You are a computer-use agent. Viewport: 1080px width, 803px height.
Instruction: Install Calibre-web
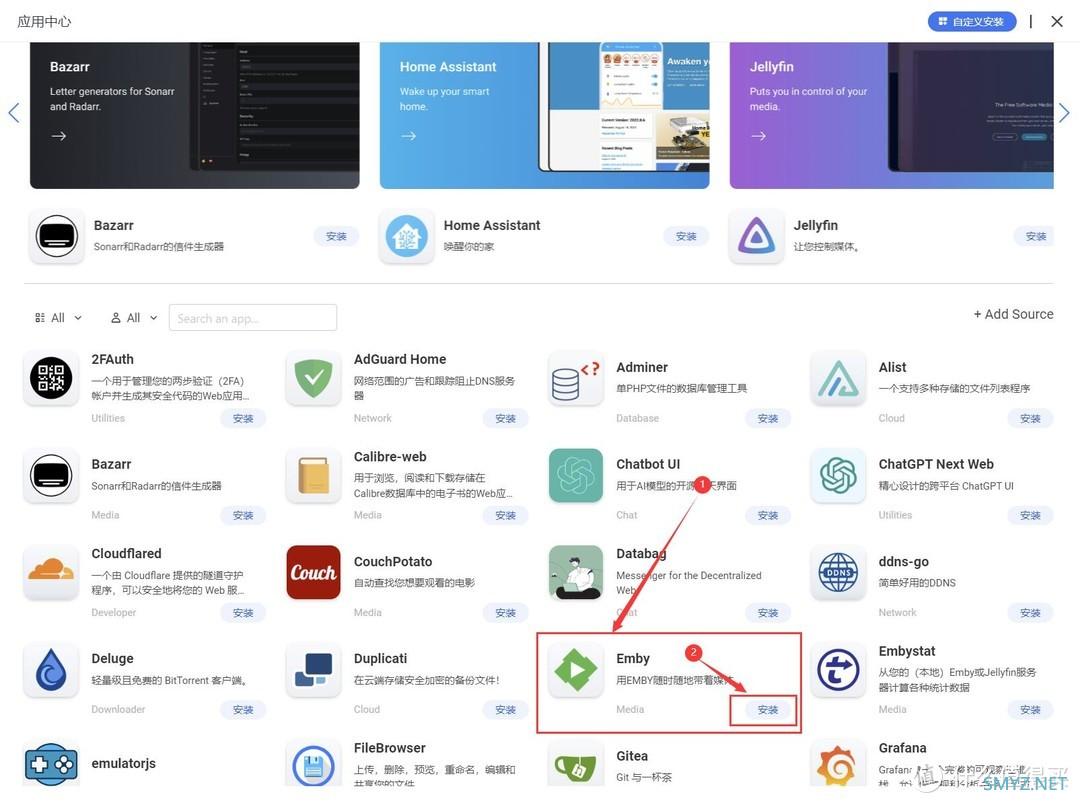[x=505, y=515]
